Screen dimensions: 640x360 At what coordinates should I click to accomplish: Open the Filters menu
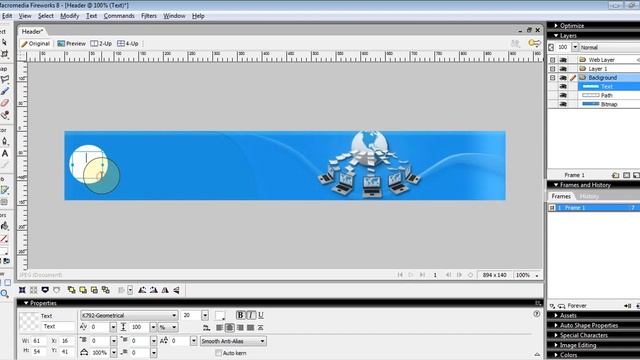(149, 16)
